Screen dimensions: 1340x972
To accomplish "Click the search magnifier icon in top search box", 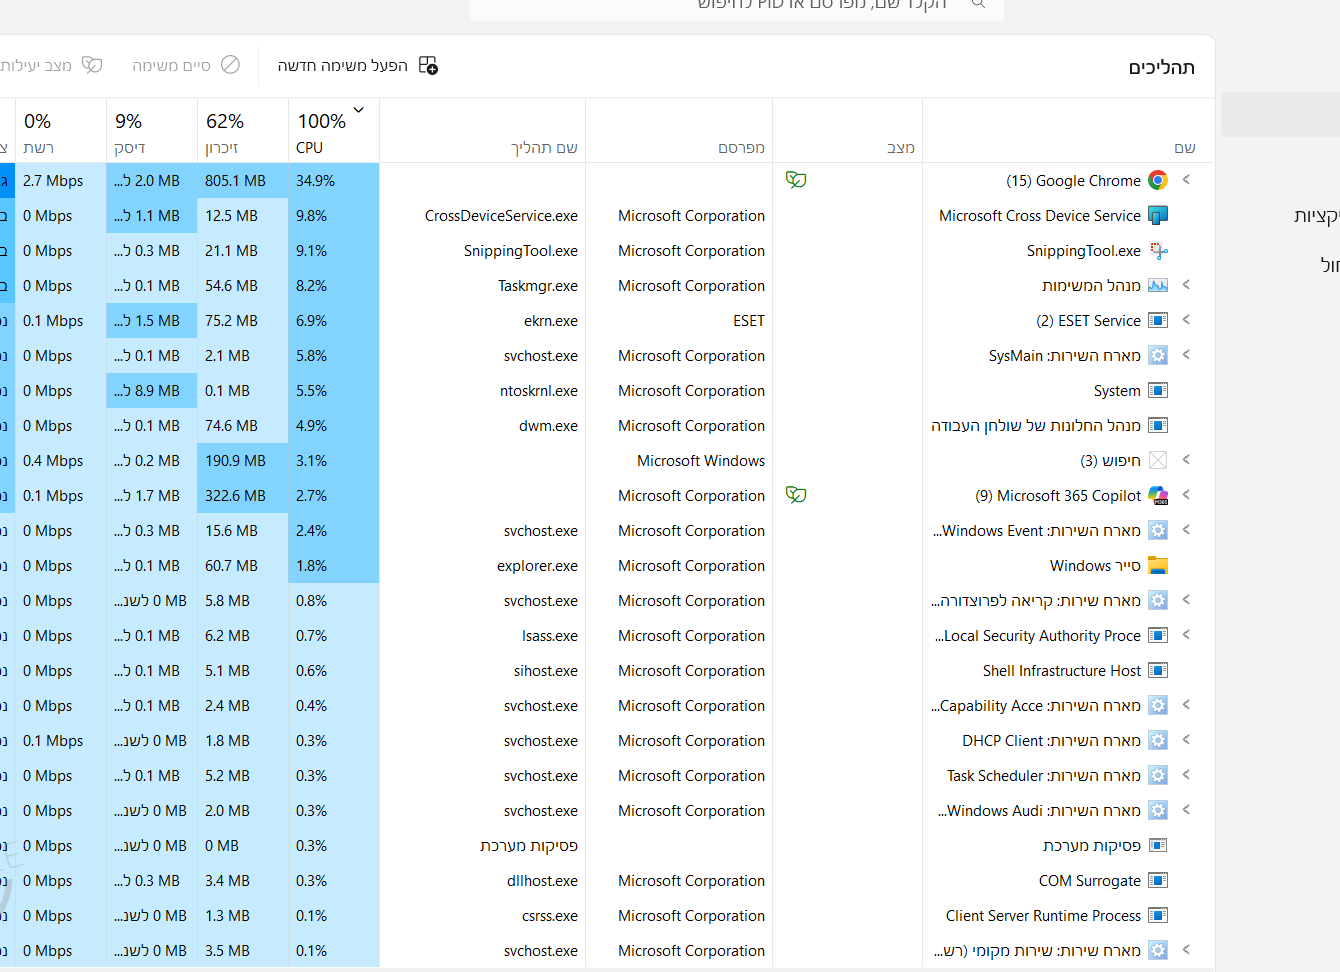I will tap(979, 4).
